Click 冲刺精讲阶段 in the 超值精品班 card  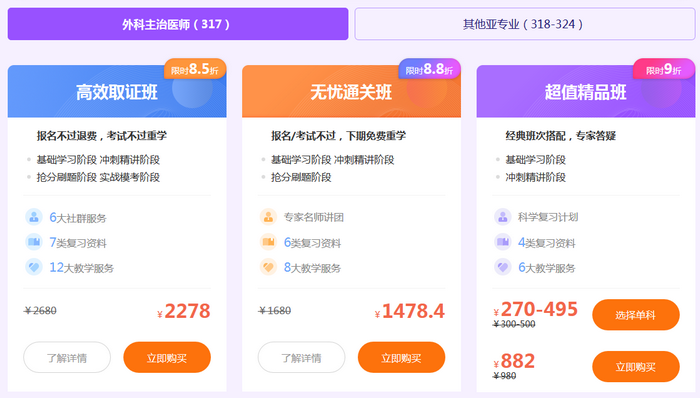536,177
